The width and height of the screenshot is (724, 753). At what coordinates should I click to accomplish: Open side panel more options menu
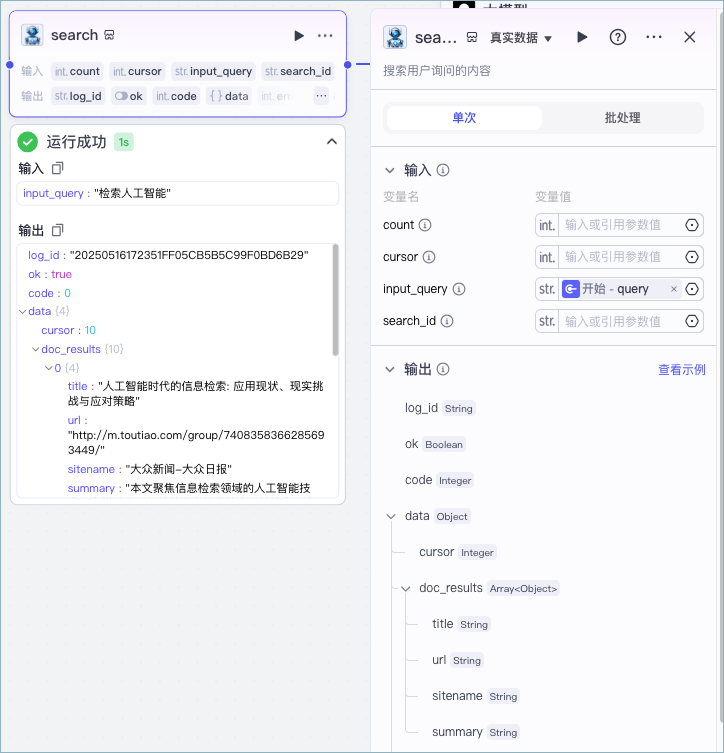pyautogui.click(x=653, y=37)
